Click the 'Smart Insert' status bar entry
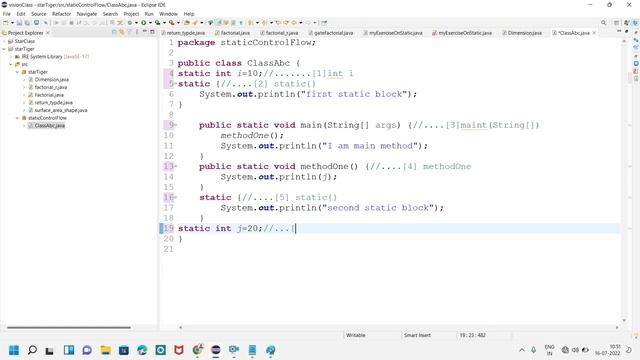 click(417, 335)
